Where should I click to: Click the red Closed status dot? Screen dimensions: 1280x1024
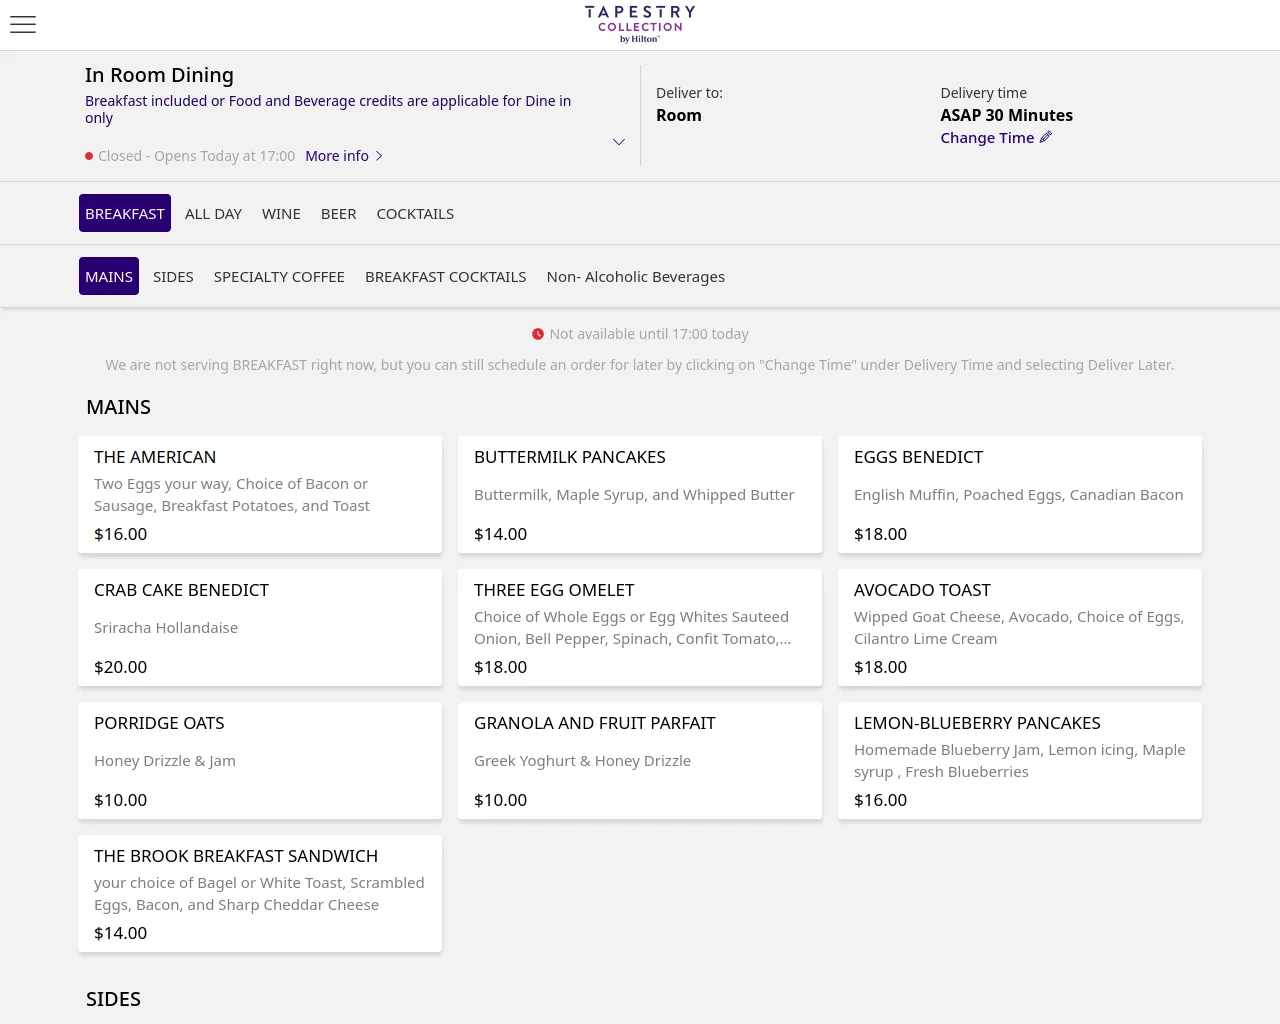[x=88, y=156]
